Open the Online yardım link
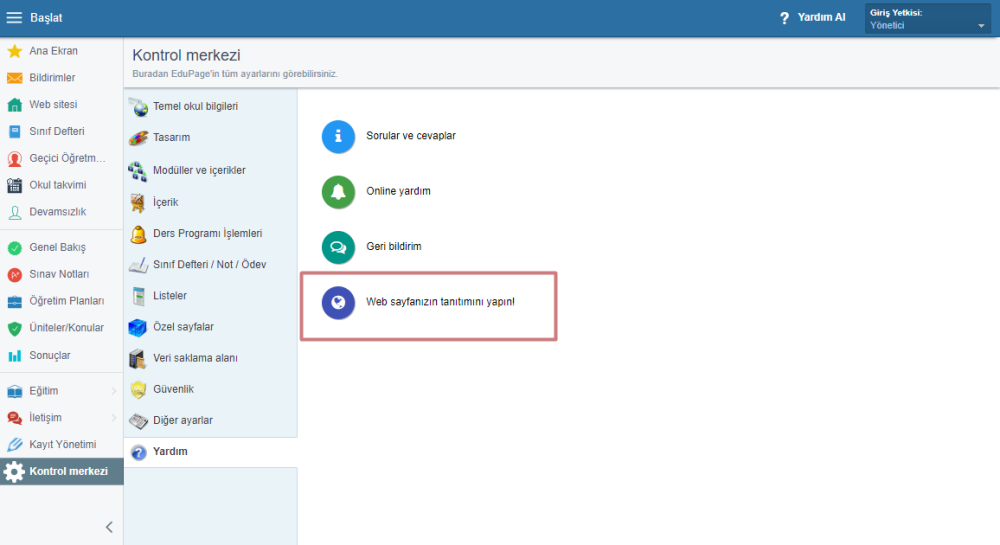Screen dimensions: 1000x545 coord(398,191)
